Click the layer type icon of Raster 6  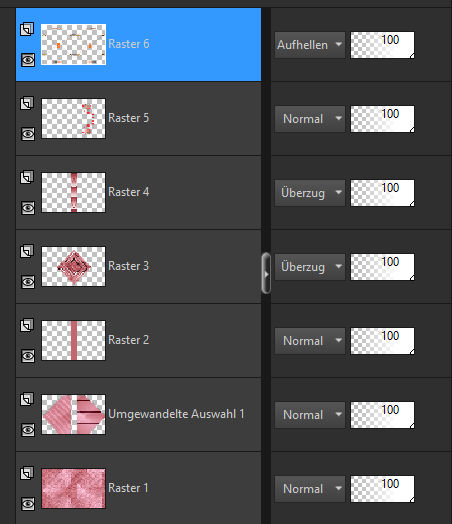tap(27, 29)
